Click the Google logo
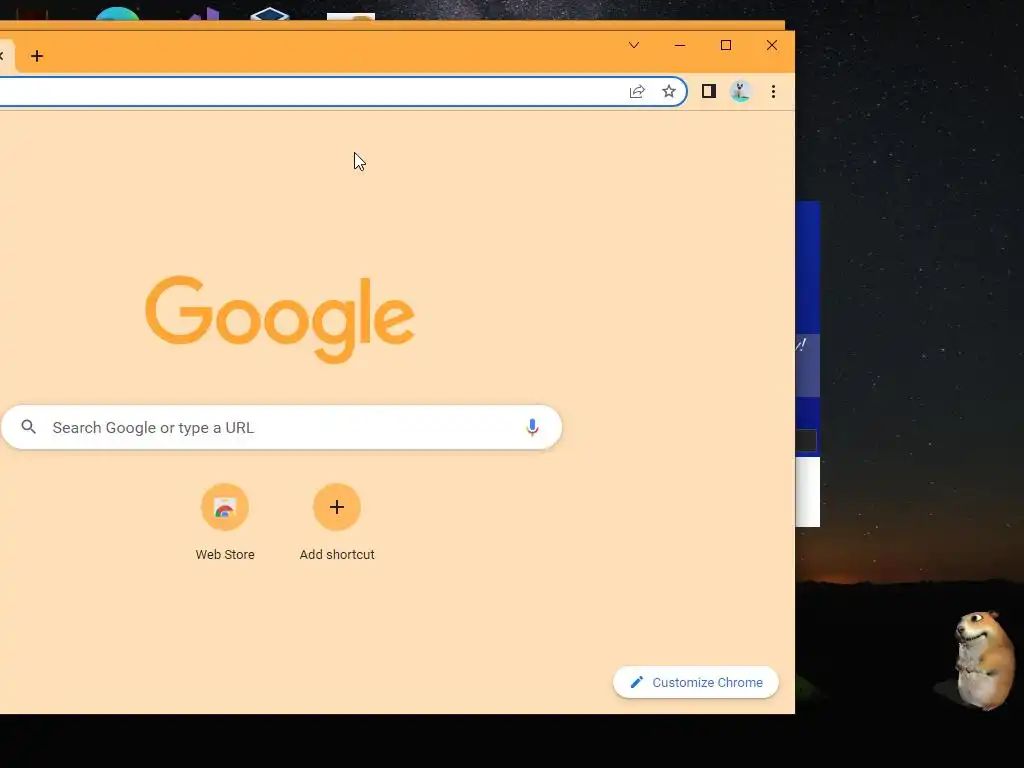 pos(280,319)
